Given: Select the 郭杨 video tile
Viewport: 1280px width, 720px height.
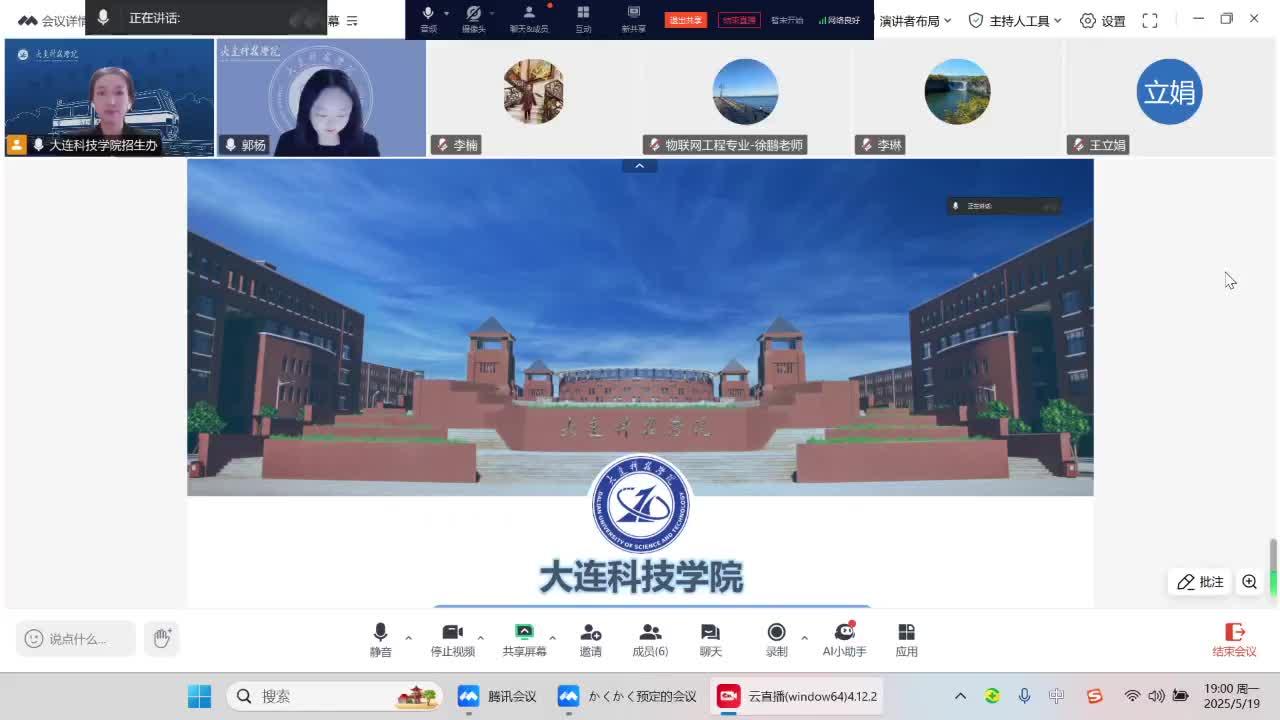Looking at the screenshot, I should [321, 98].
